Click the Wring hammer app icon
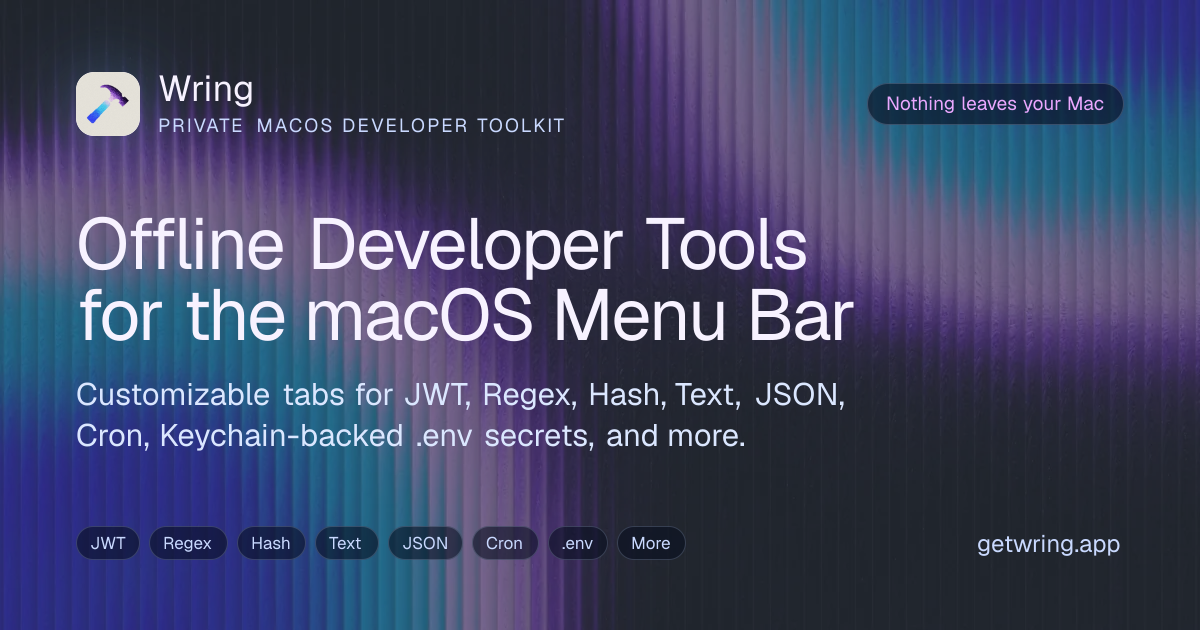The image size is (1200, 630). point(108,104)
